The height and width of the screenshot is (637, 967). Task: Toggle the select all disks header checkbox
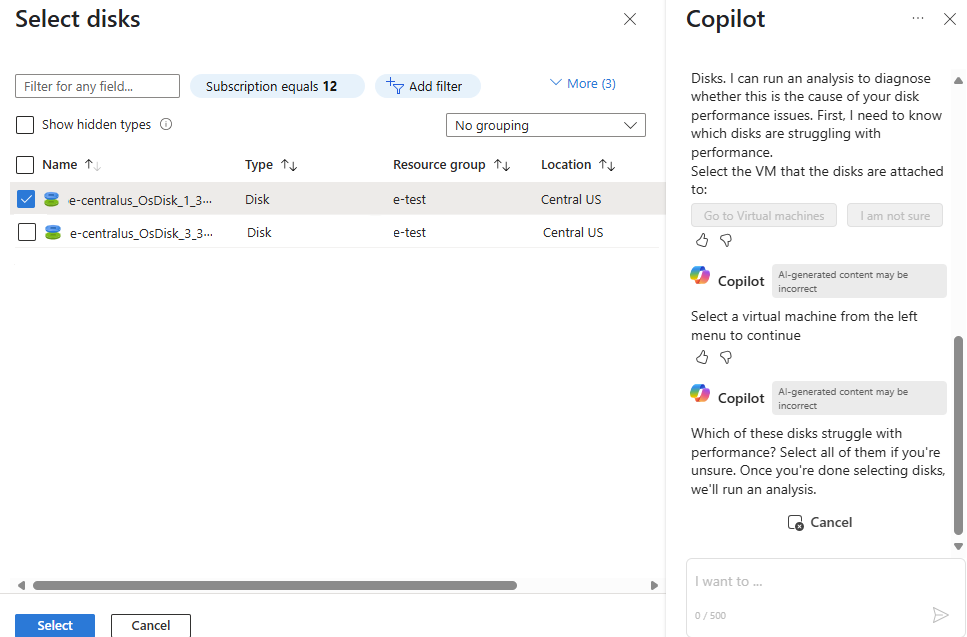point(26,165)
